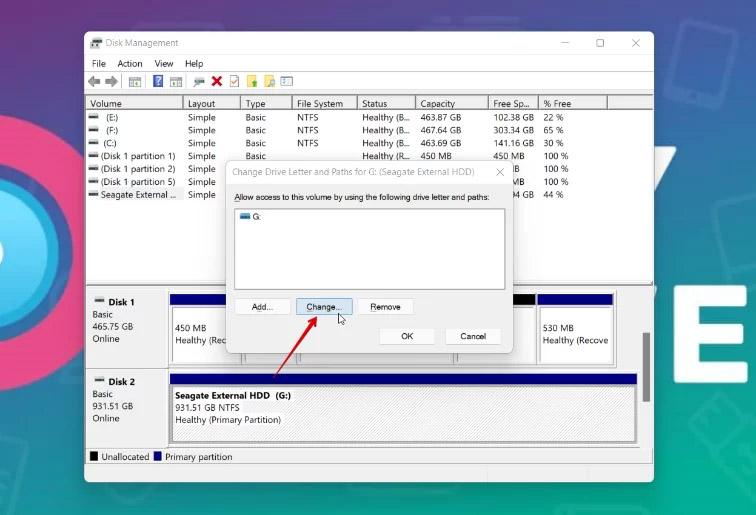Viewport: 756px width, 515px height.
Task: Click the blue Primary partition legend swatch
Action: [158, 456]
